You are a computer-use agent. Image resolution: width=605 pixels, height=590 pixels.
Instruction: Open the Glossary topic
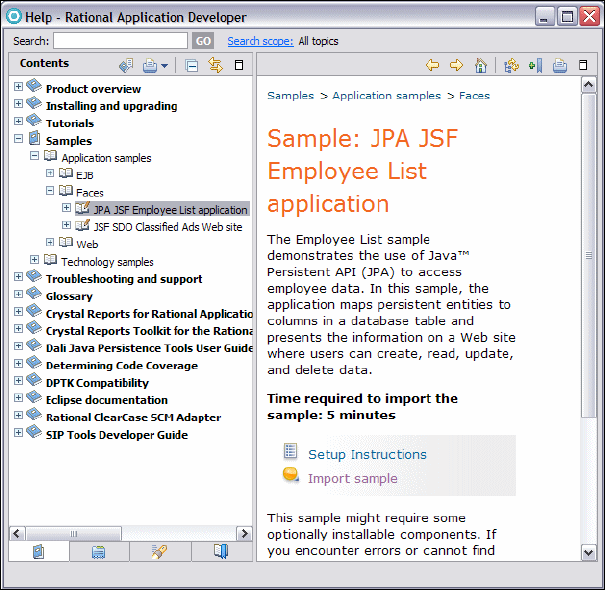coord(69,296)
